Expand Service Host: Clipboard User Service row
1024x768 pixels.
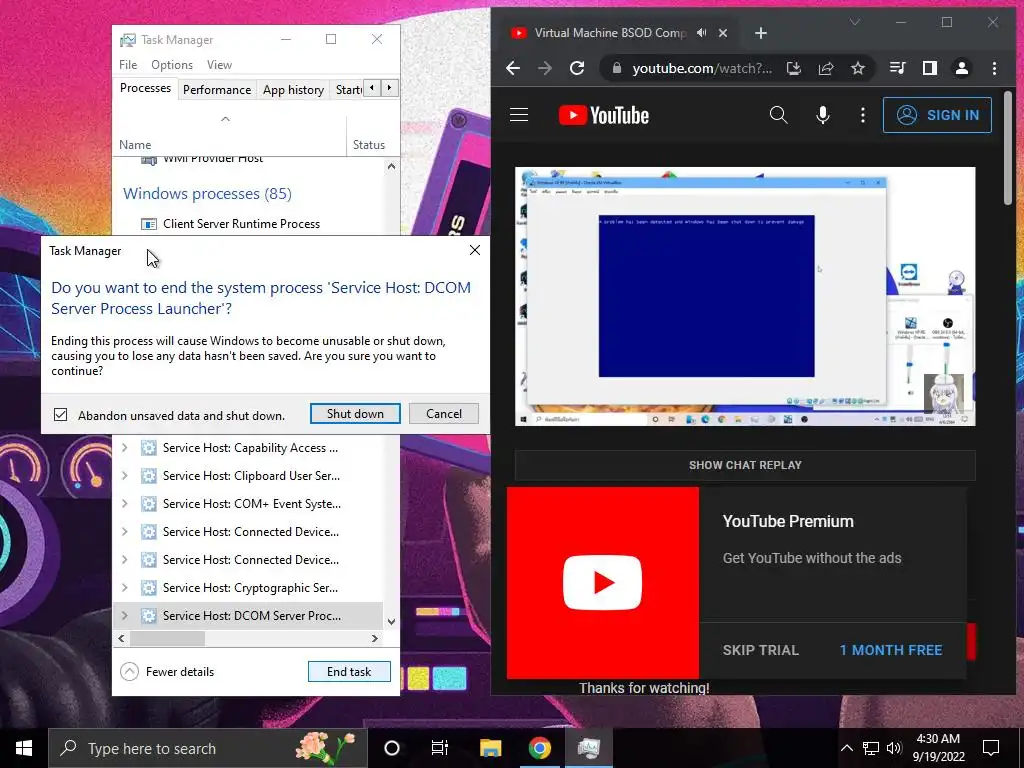tap(125, 476)
